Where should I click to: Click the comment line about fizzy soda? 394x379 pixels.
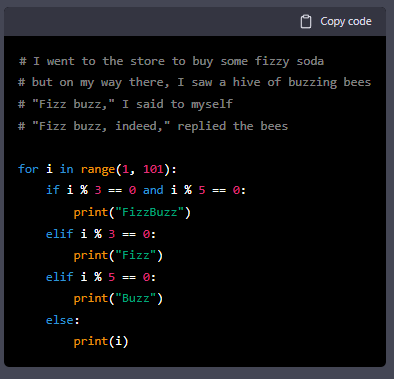pyautogui.click(x=171, y=62)
